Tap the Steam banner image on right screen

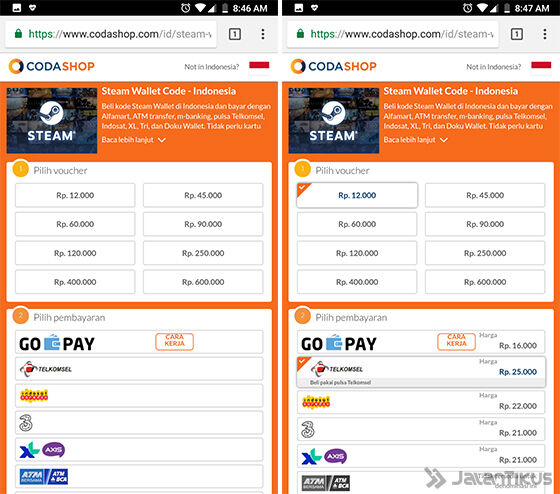click(334, 120)
